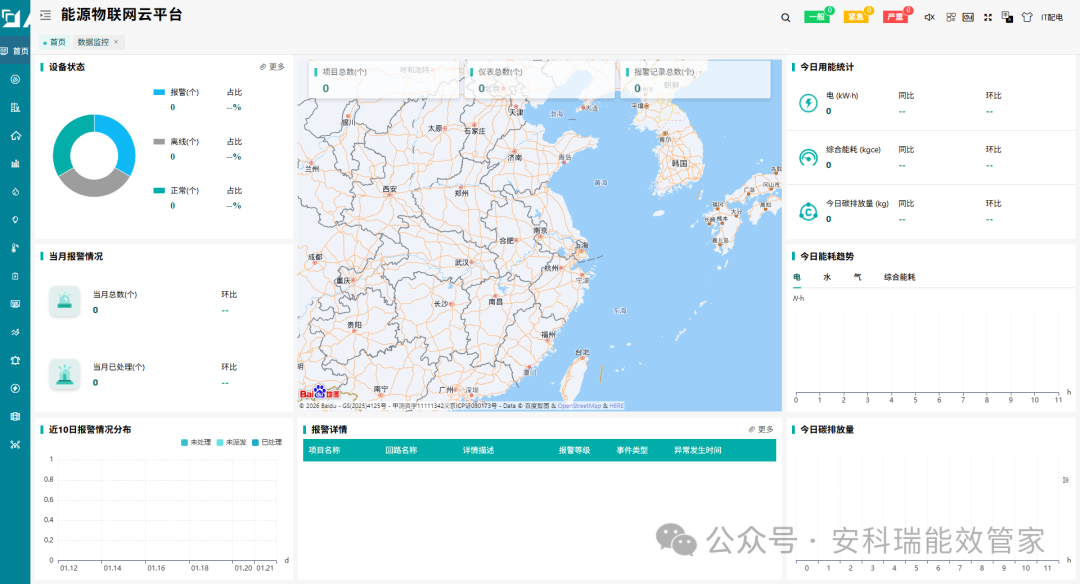Image resolution: width=1080 pixels, height=584 pixels.
Task: Open the monitor screen icon in the sidebar
Action: point(15,304)
